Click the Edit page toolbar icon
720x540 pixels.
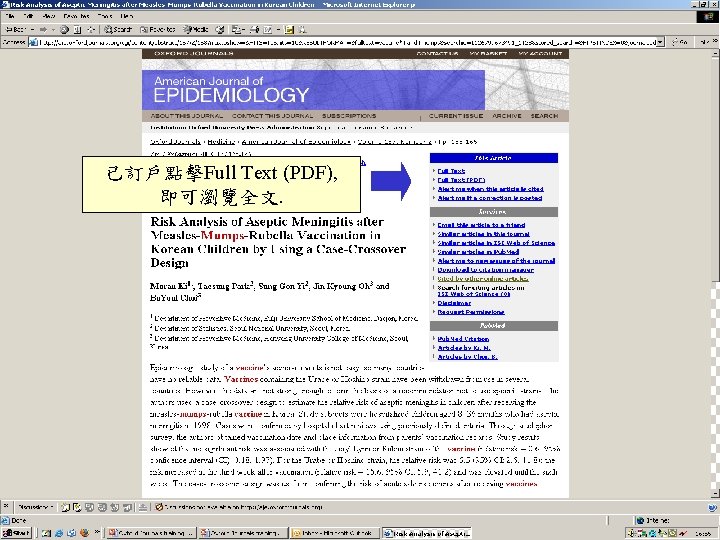(x=268, y=29)
